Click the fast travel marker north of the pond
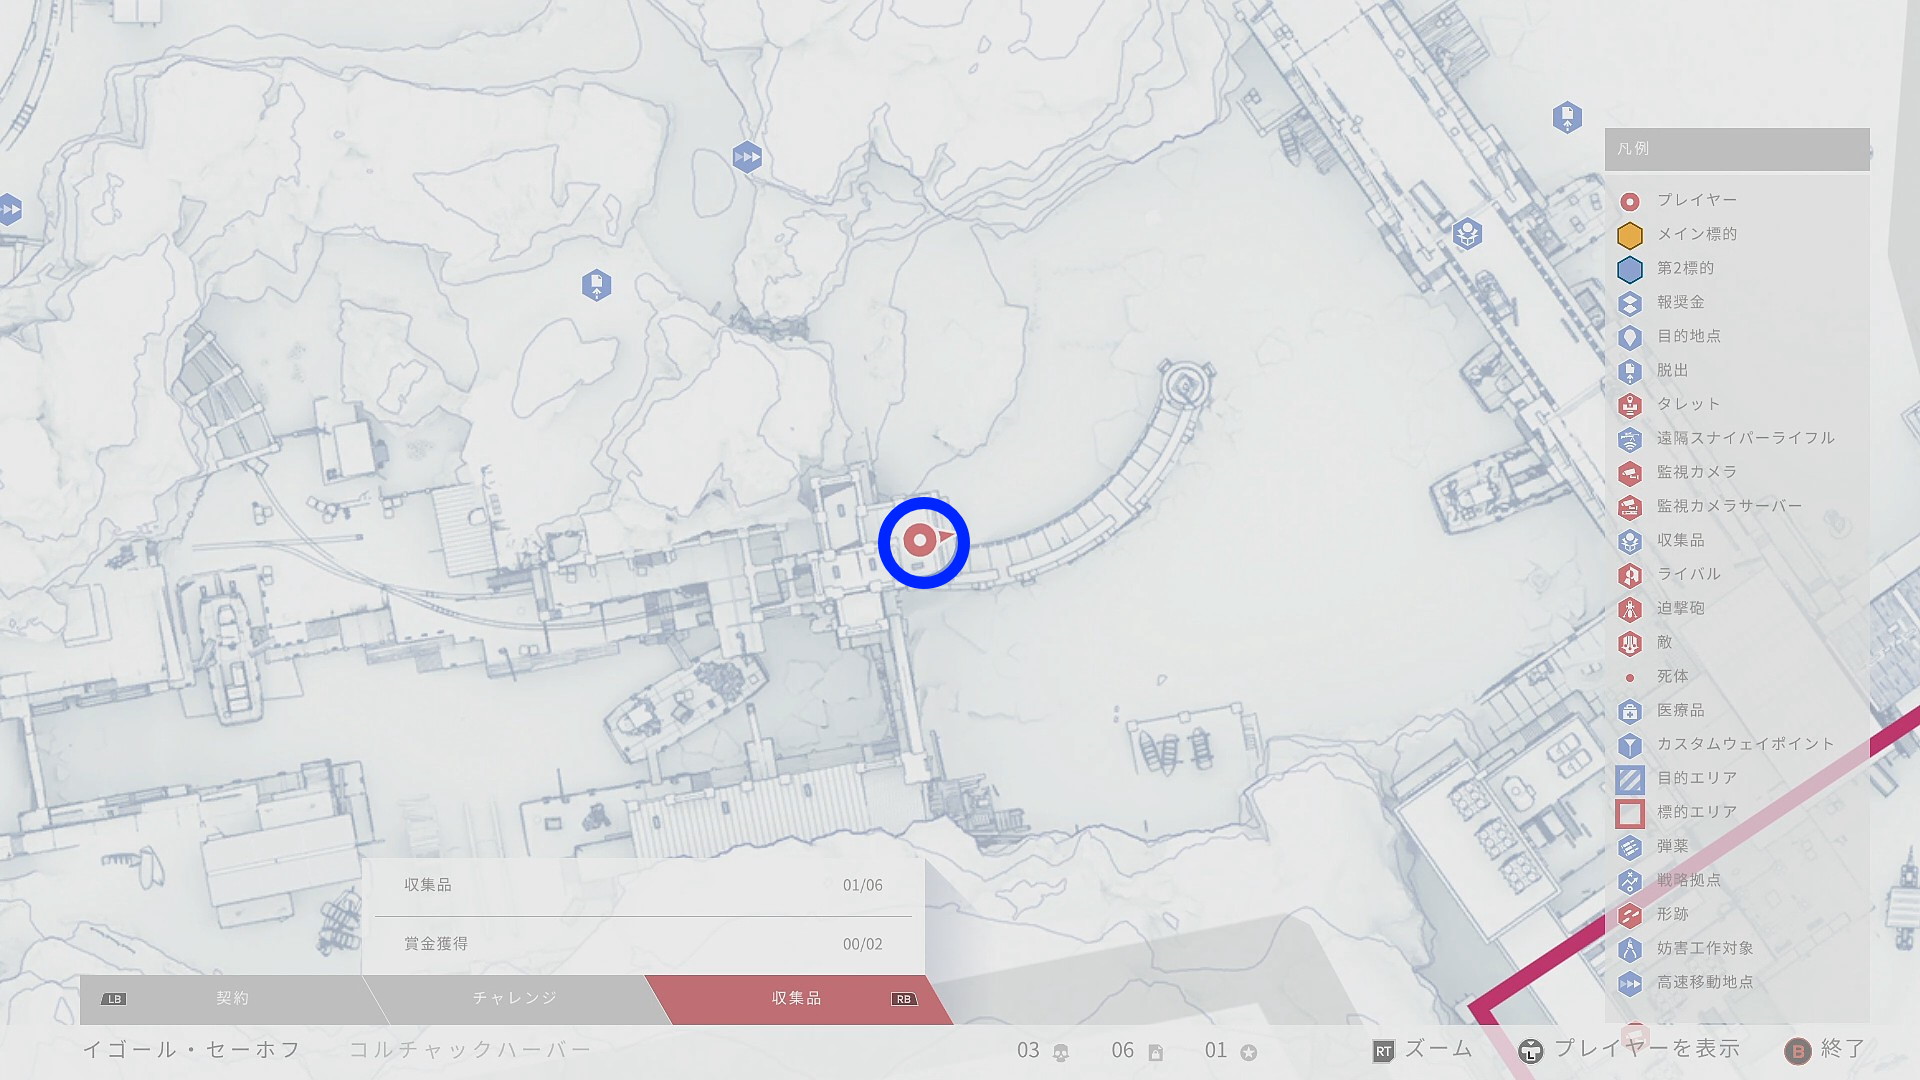 [747, 157]
